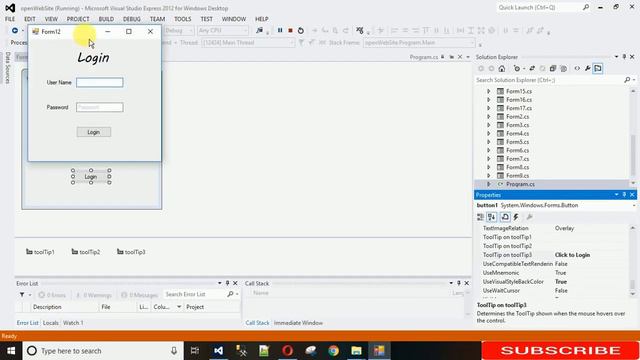Image resolution: width=640 pixels, height=360 pixels.
Task: Restart the debugging session
Action: point(301,30)
